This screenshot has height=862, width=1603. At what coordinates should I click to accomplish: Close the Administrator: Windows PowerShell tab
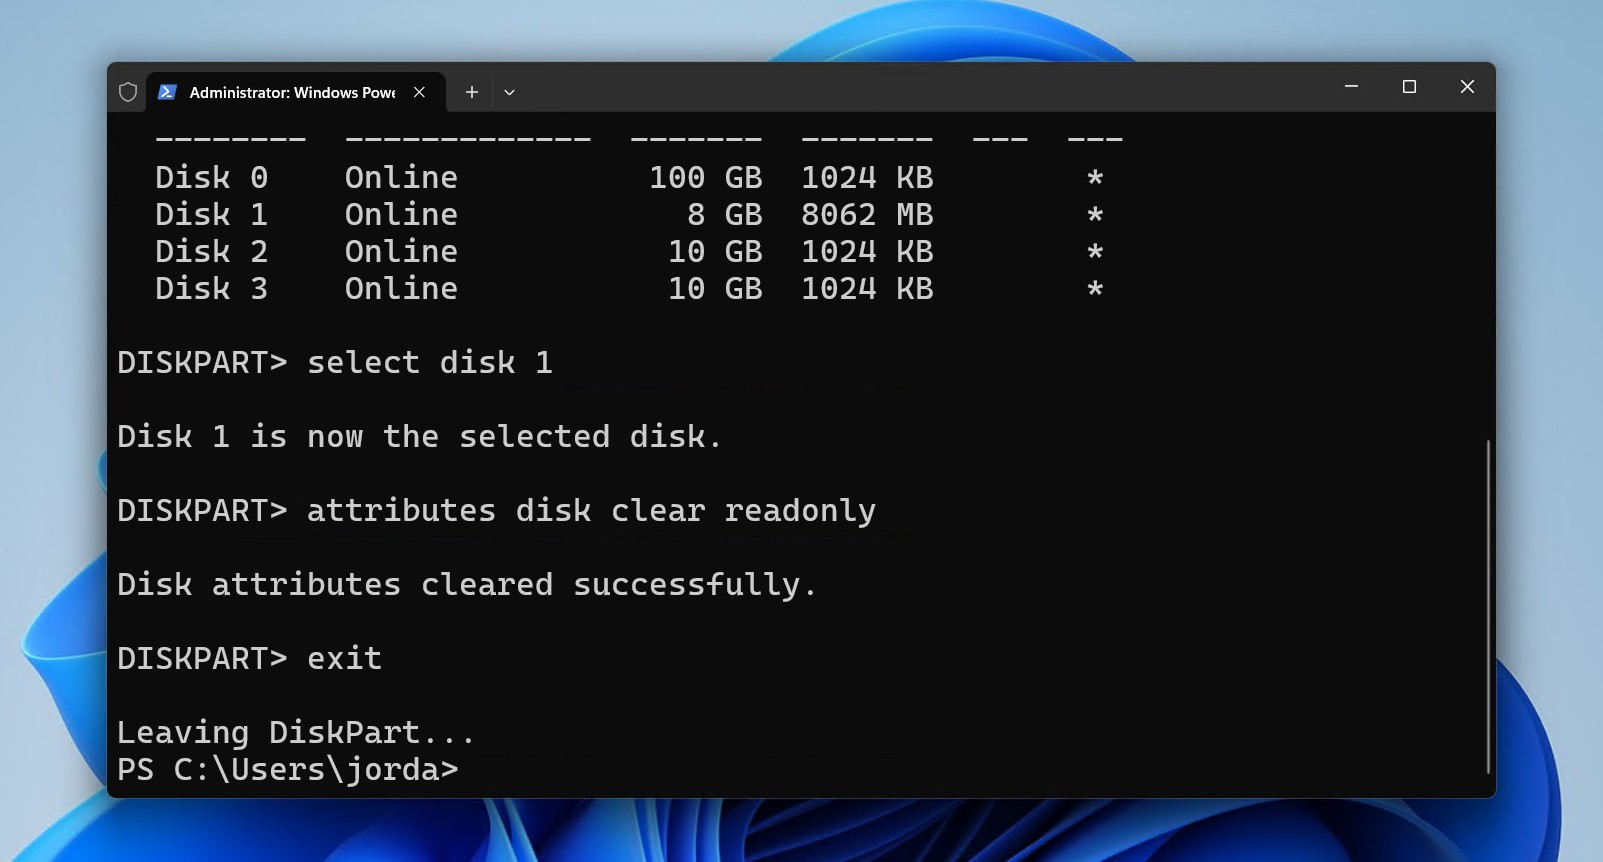pyautogui.click(x=419, y=92)
